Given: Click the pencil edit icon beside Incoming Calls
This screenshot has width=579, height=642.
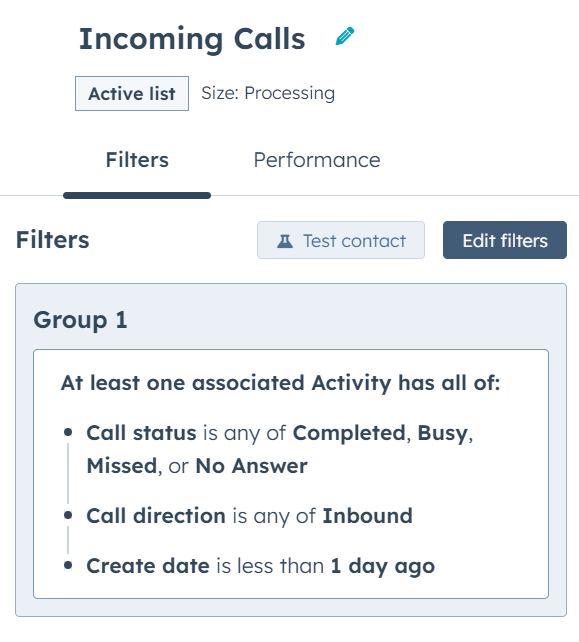Looking at the screenshot, I should click(x=345, y=36).
